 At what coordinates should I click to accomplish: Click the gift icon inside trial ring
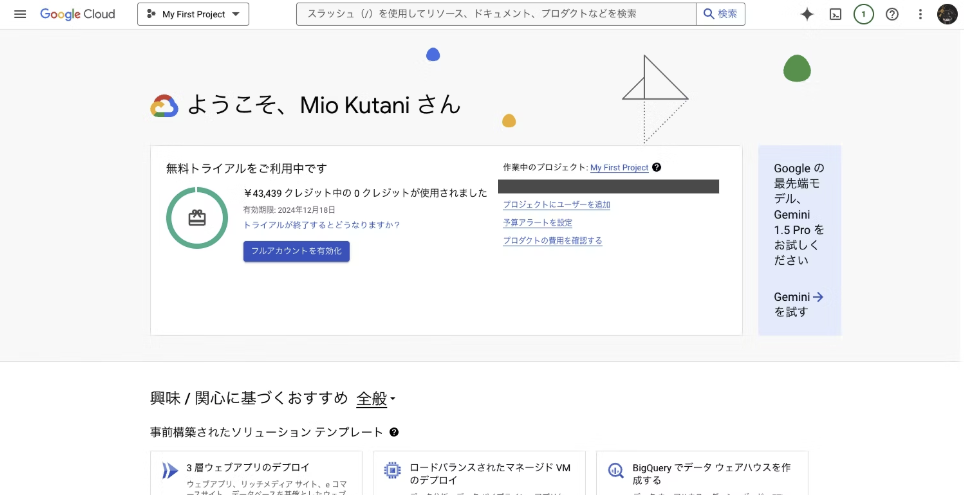click(x=197, y=218)
